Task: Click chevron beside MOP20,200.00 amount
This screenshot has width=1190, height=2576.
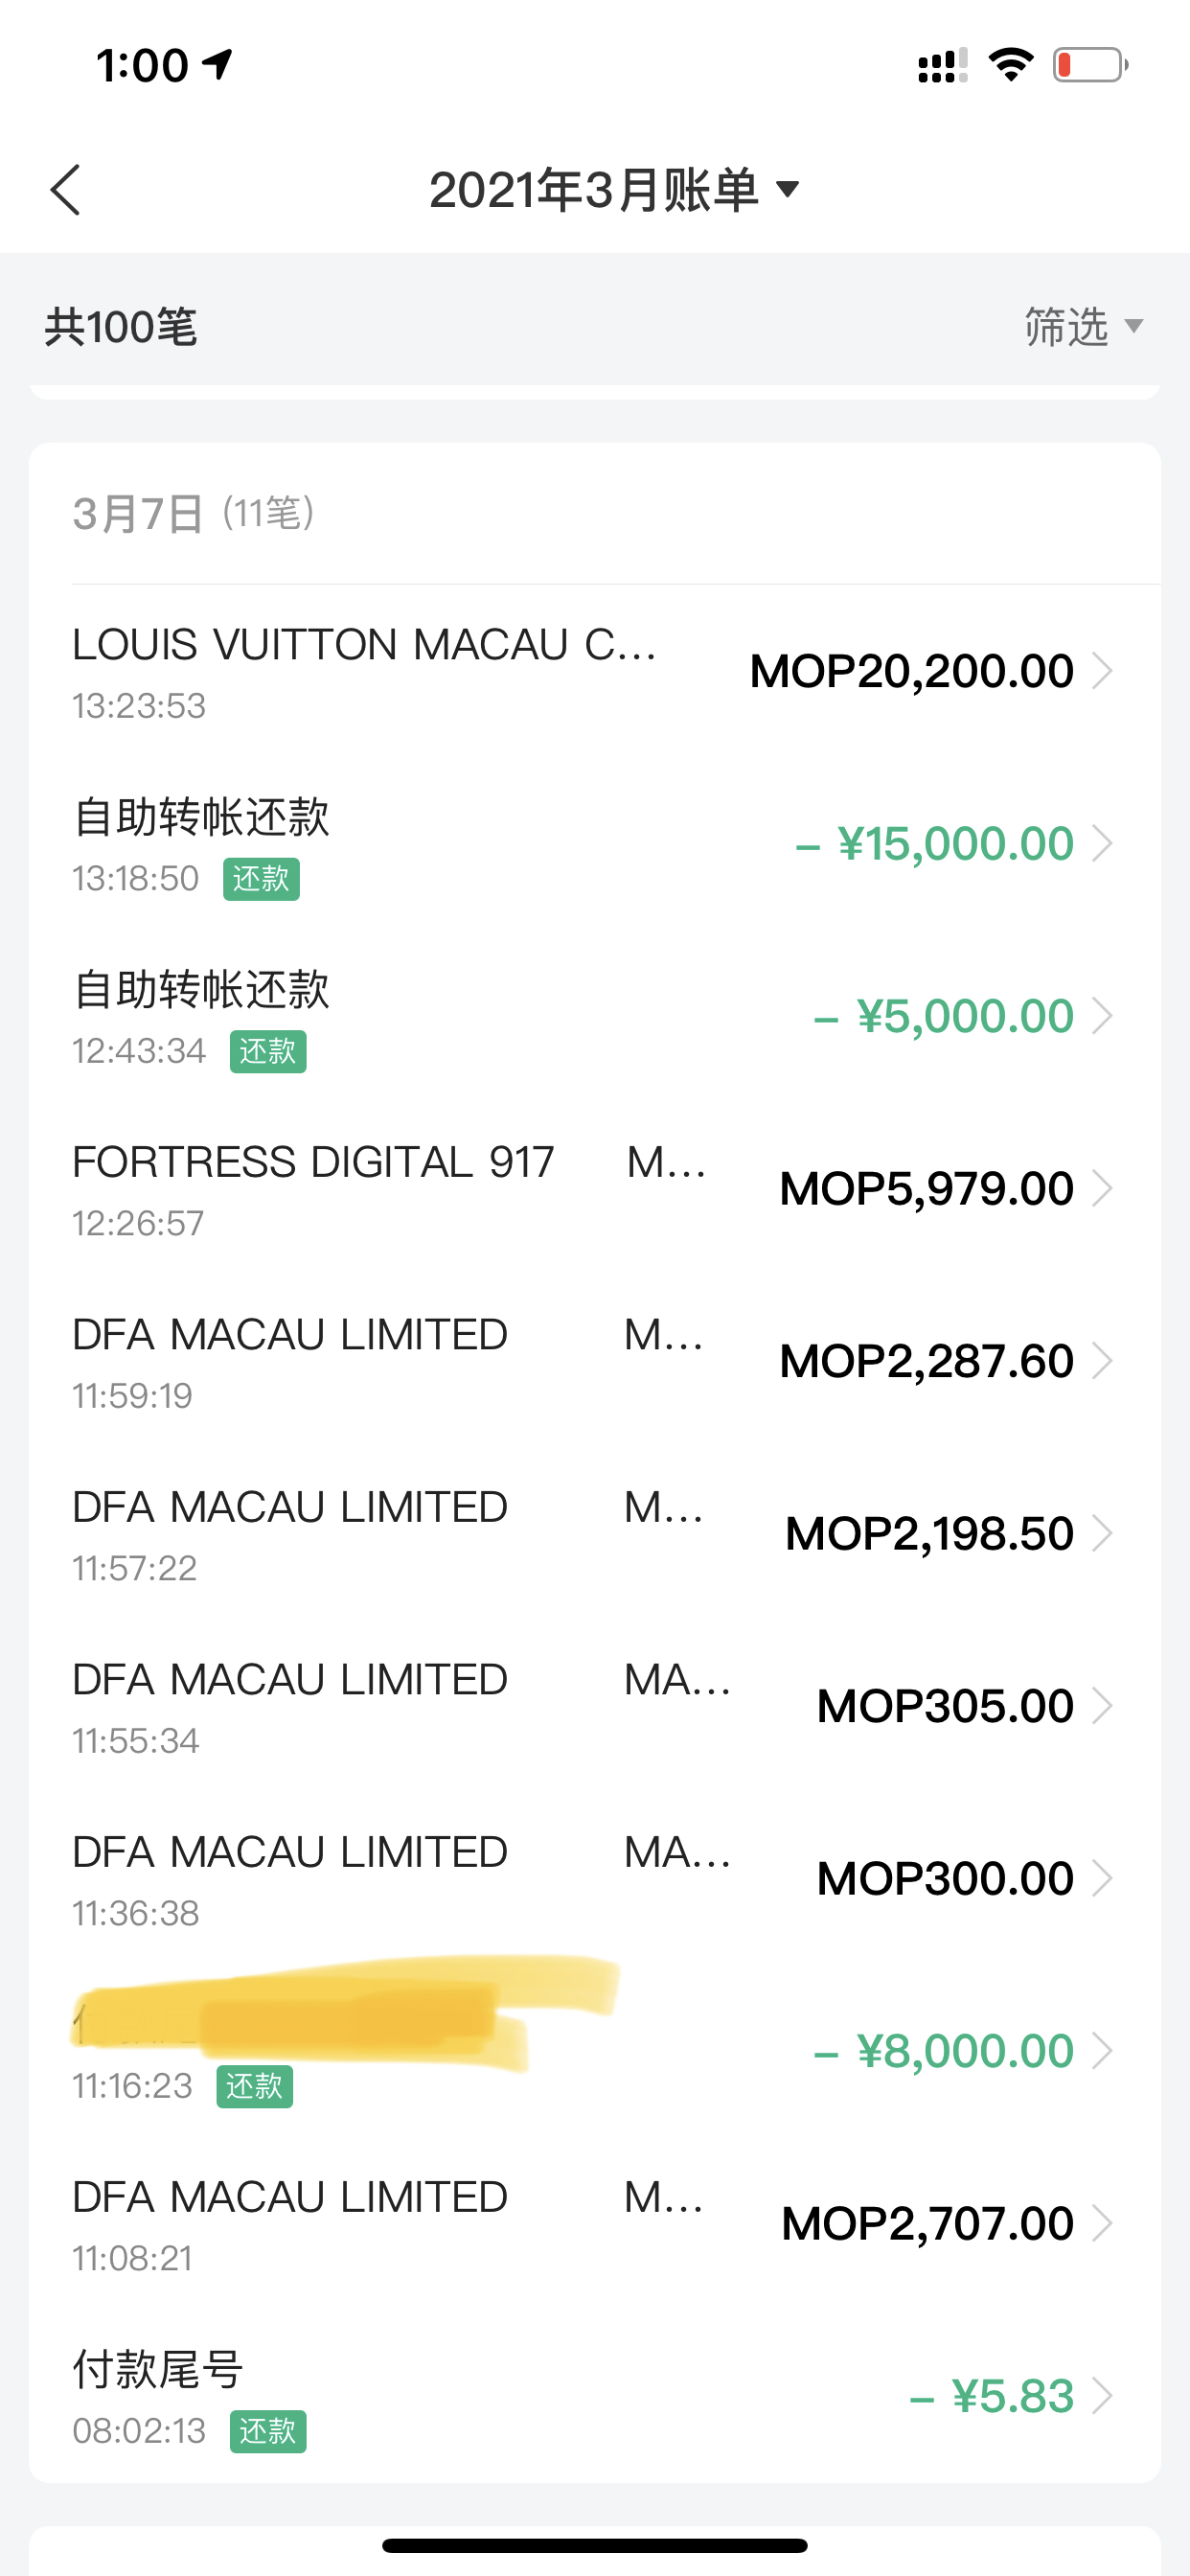Action: pyautogui.click(x=1102, y=671)
